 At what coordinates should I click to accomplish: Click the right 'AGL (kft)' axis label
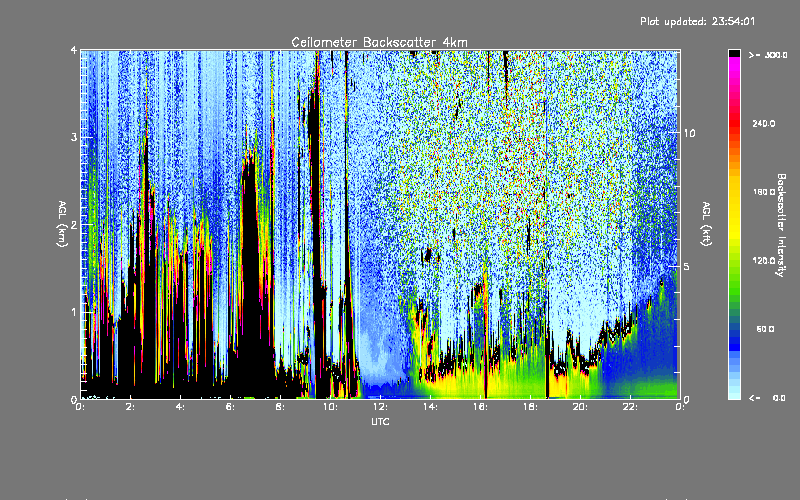706,223
